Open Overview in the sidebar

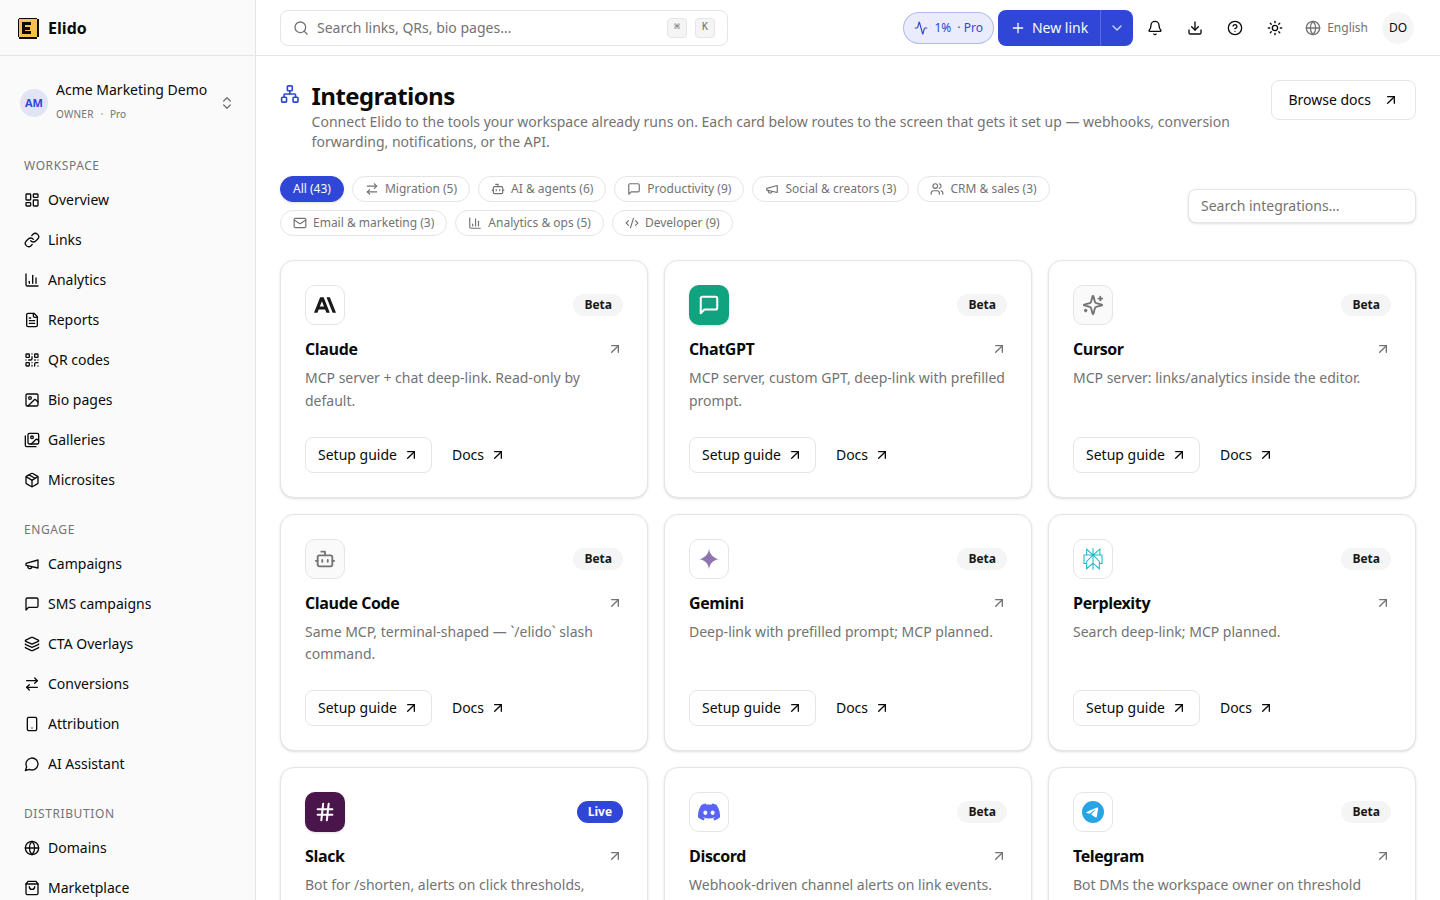127,200
